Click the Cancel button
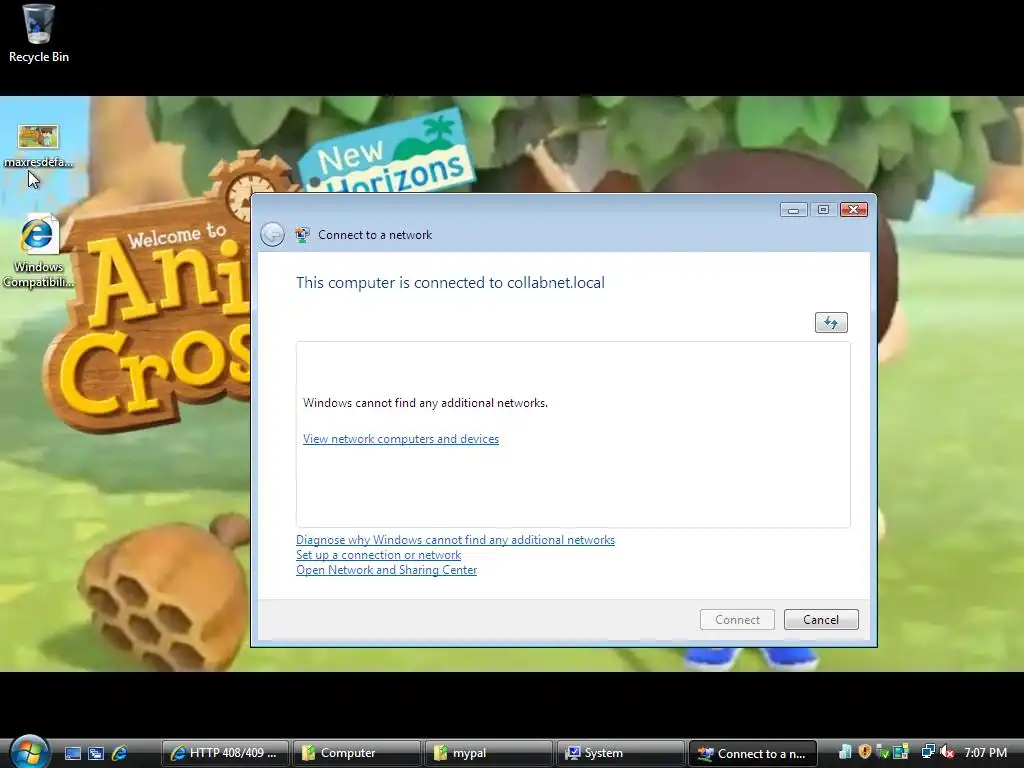Image resolution: width=1024 pixels, height=768 pixels. (821, 619)
